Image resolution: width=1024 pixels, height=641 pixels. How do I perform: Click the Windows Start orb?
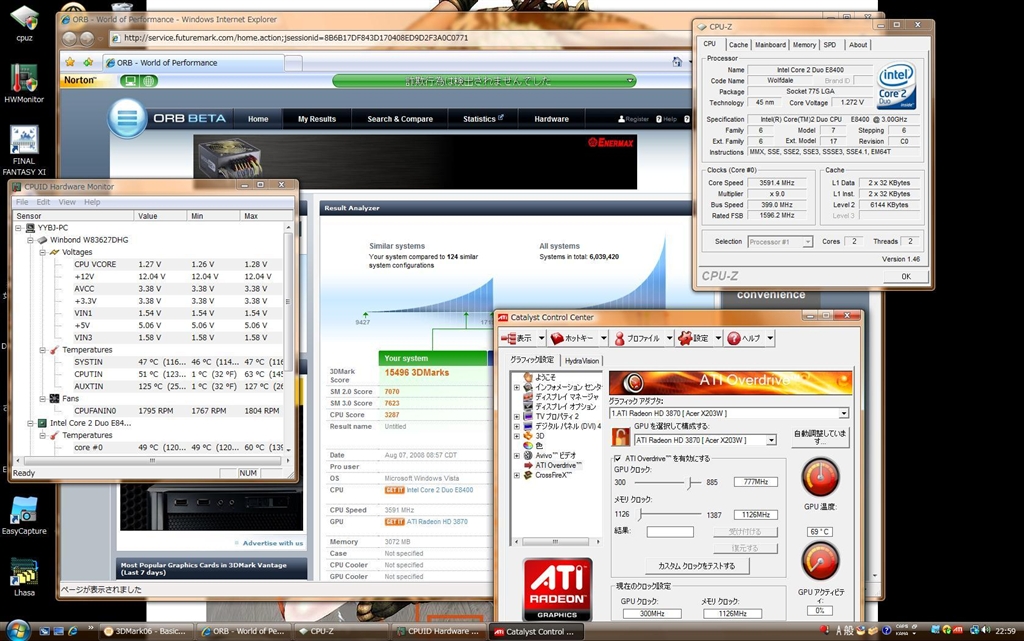[18, 630]
